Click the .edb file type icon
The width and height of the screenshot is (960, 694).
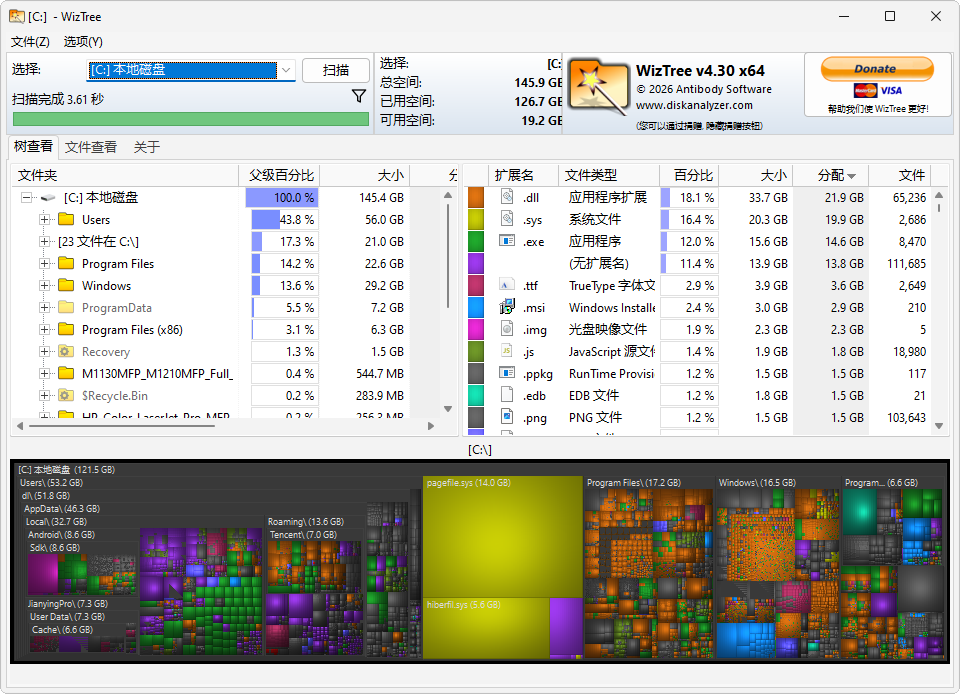point(507,395)
